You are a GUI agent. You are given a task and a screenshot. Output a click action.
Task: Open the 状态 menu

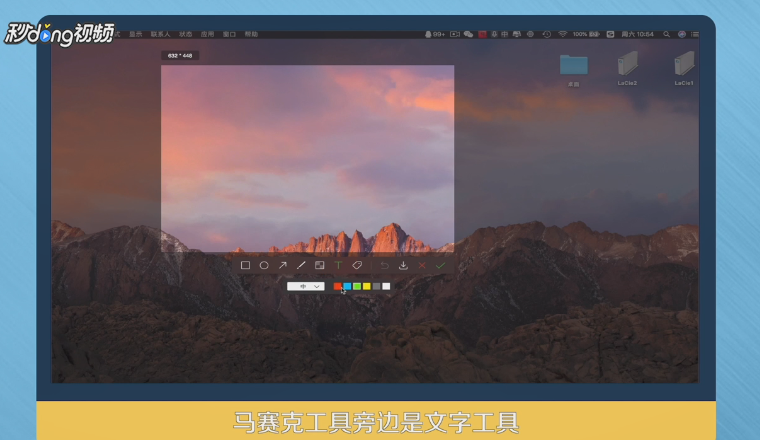click(186, 34)
